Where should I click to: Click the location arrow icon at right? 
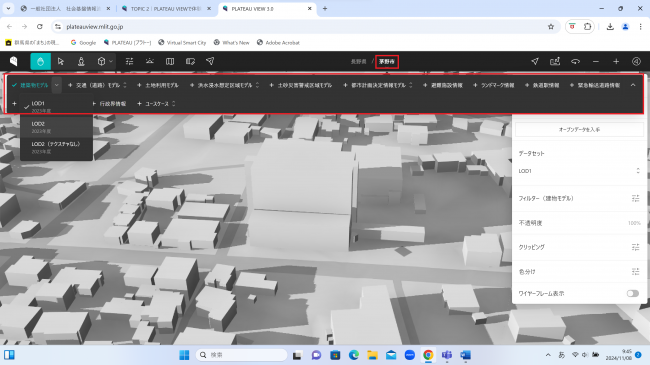535,61
